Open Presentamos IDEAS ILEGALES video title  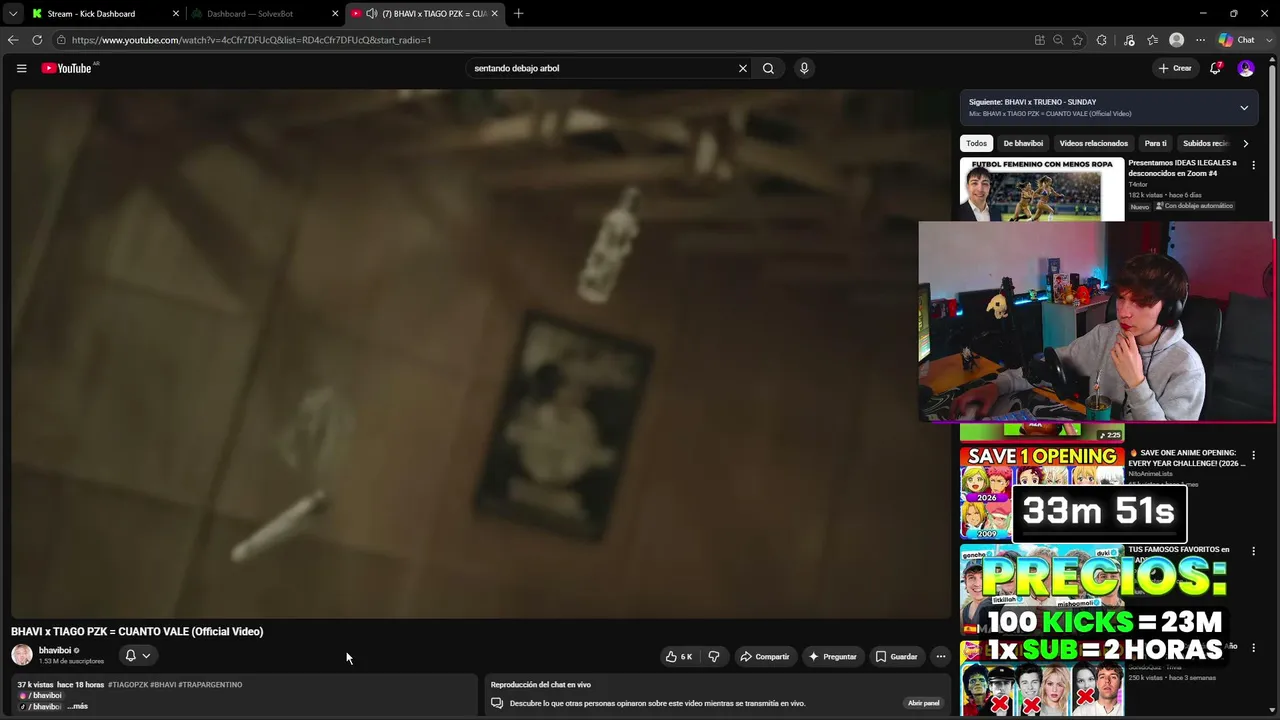(1182, 168)
